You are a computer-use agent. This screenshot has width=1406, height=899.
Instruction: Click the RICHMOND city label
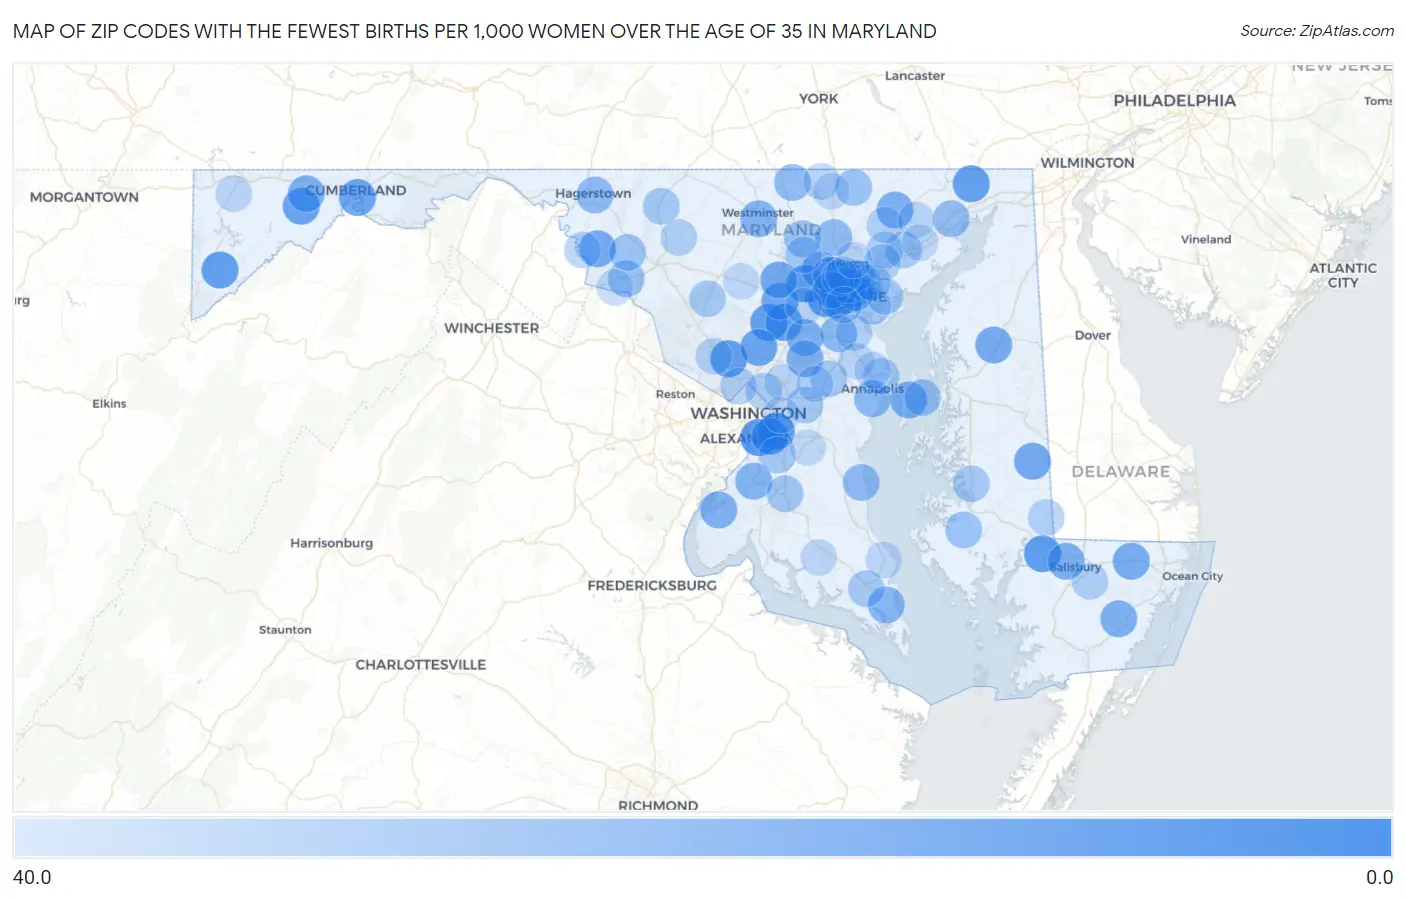[658, 805]
